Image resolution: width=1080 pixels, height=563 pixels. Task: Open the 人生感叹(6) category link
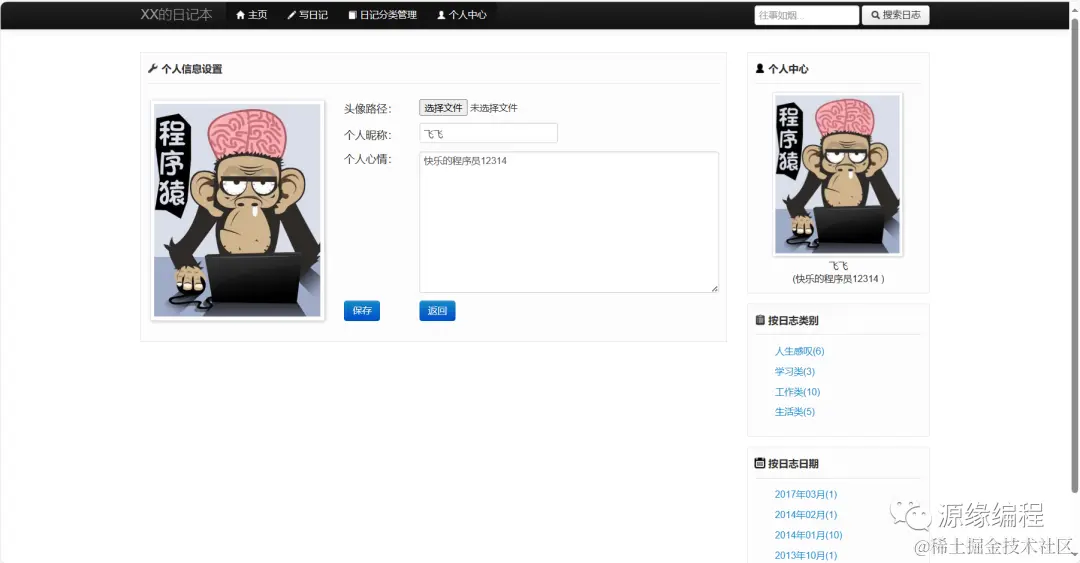(799, 351)
